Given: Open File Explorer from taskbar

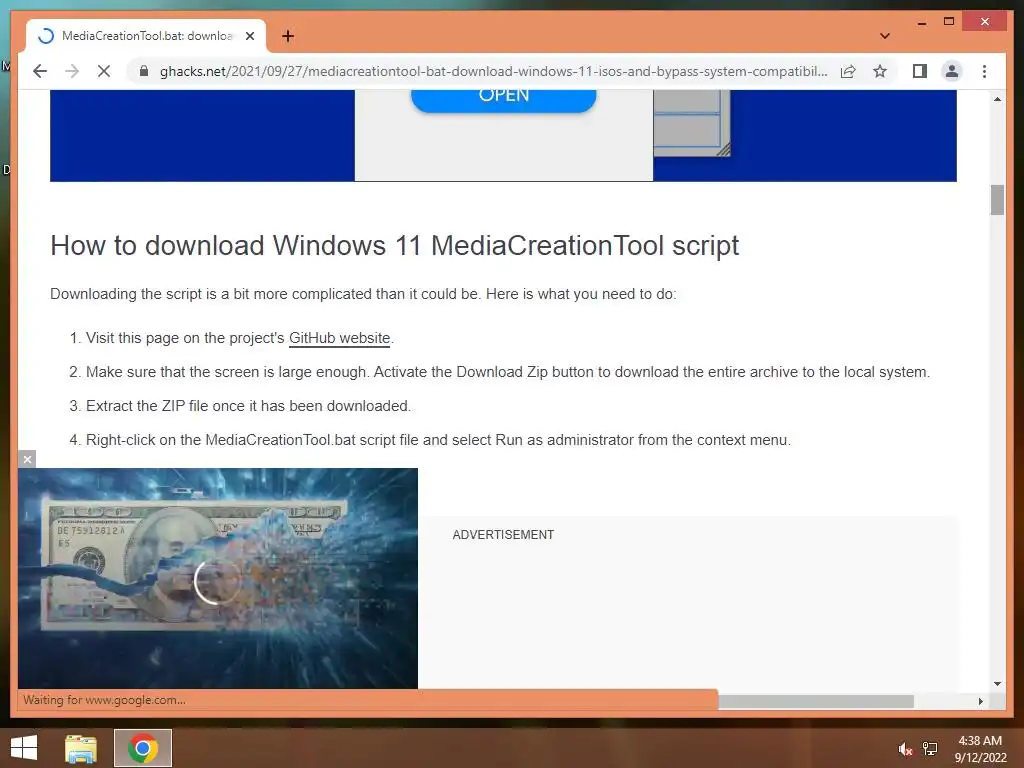Looking at the screenshot, I should pos(81,748).
